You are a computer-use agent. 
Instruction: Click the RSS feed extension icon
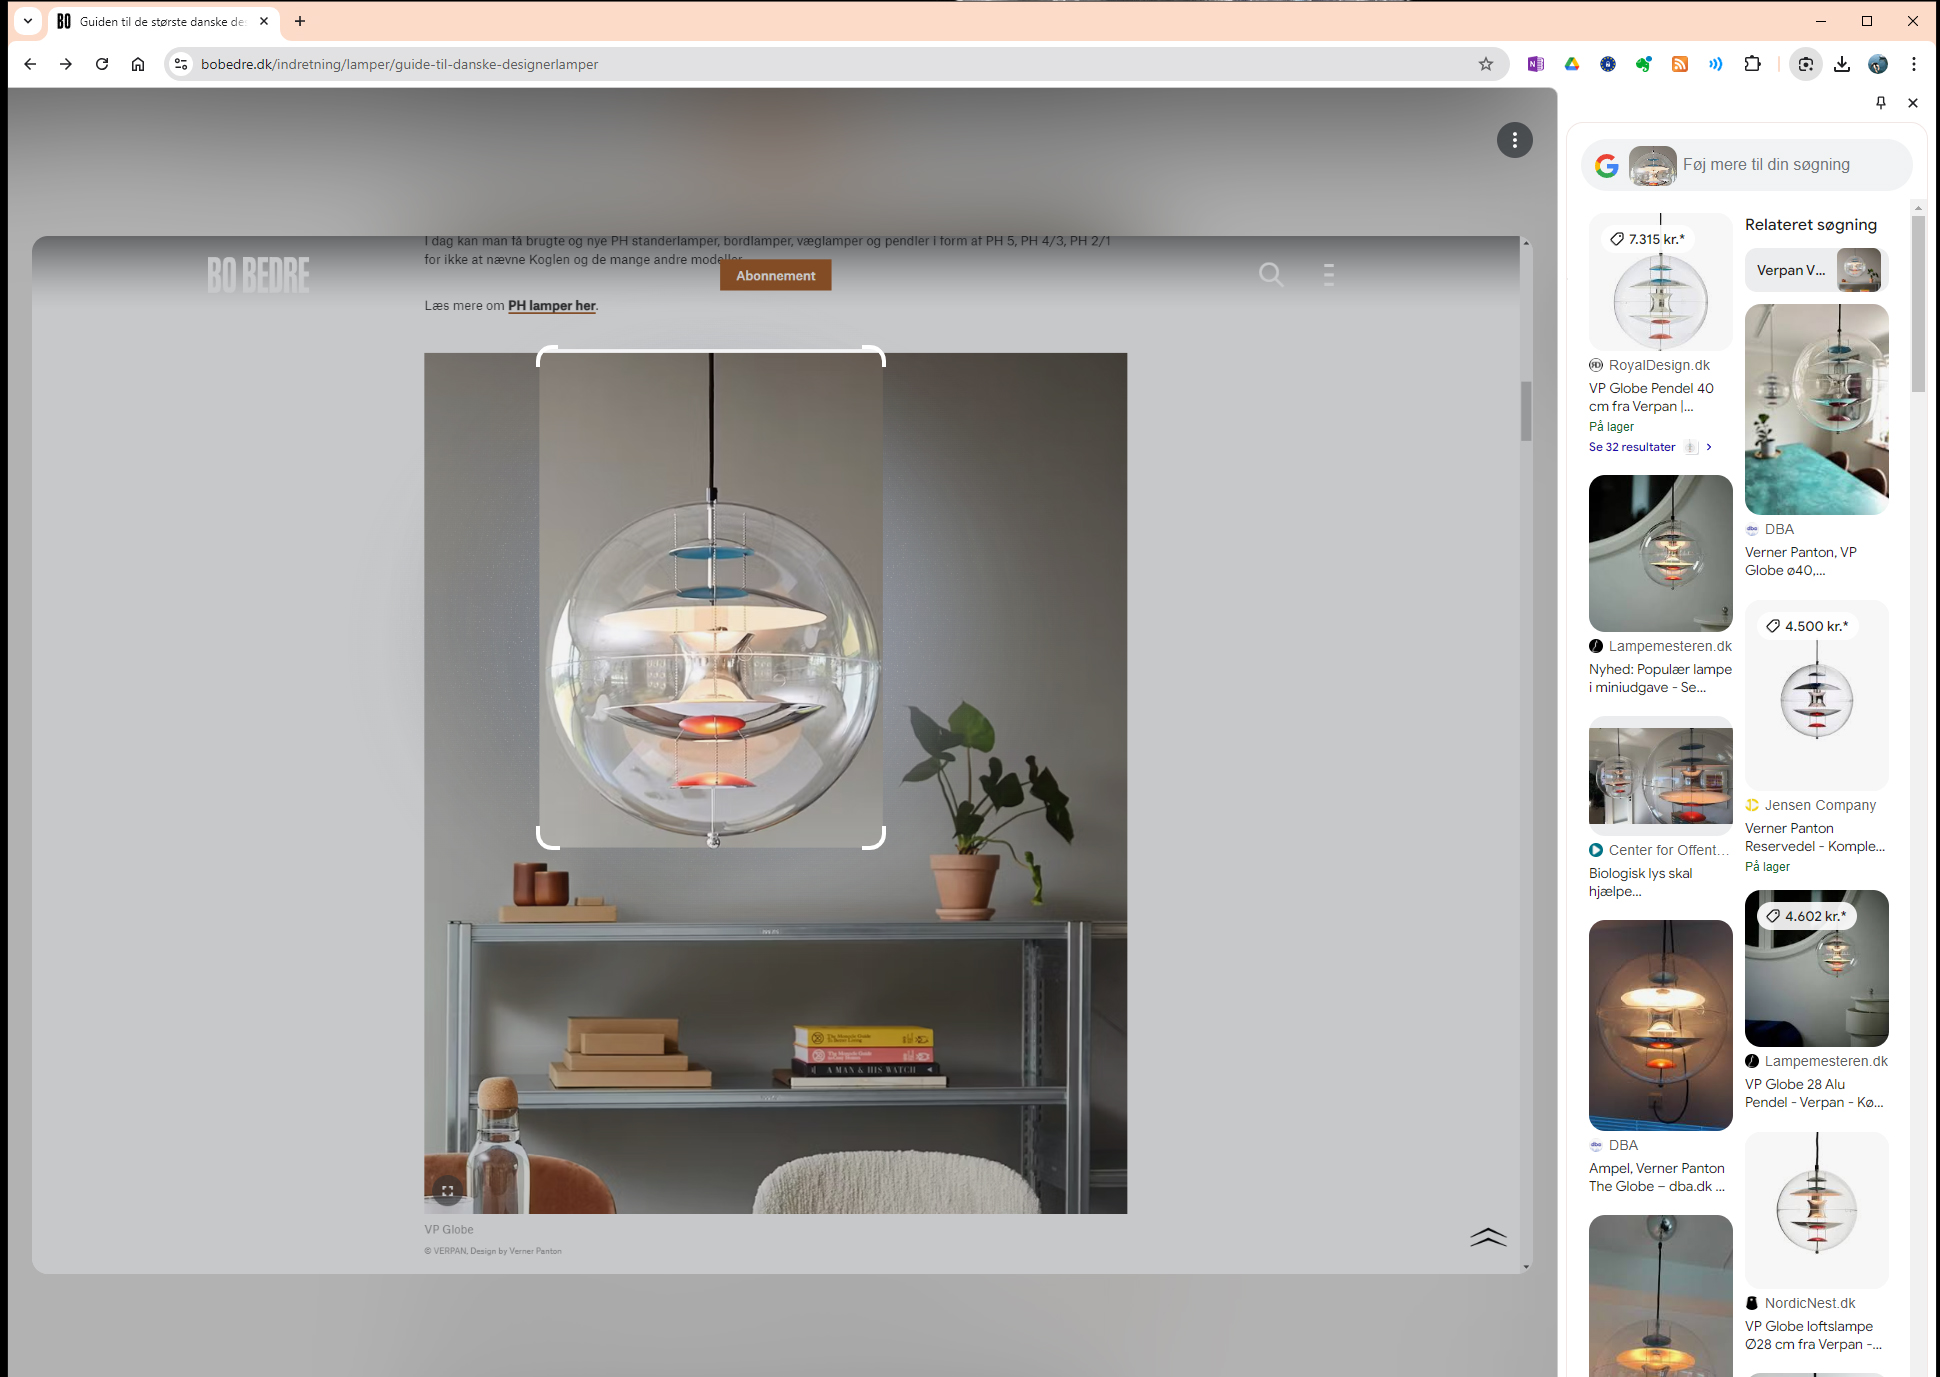tap(1680, 64)
